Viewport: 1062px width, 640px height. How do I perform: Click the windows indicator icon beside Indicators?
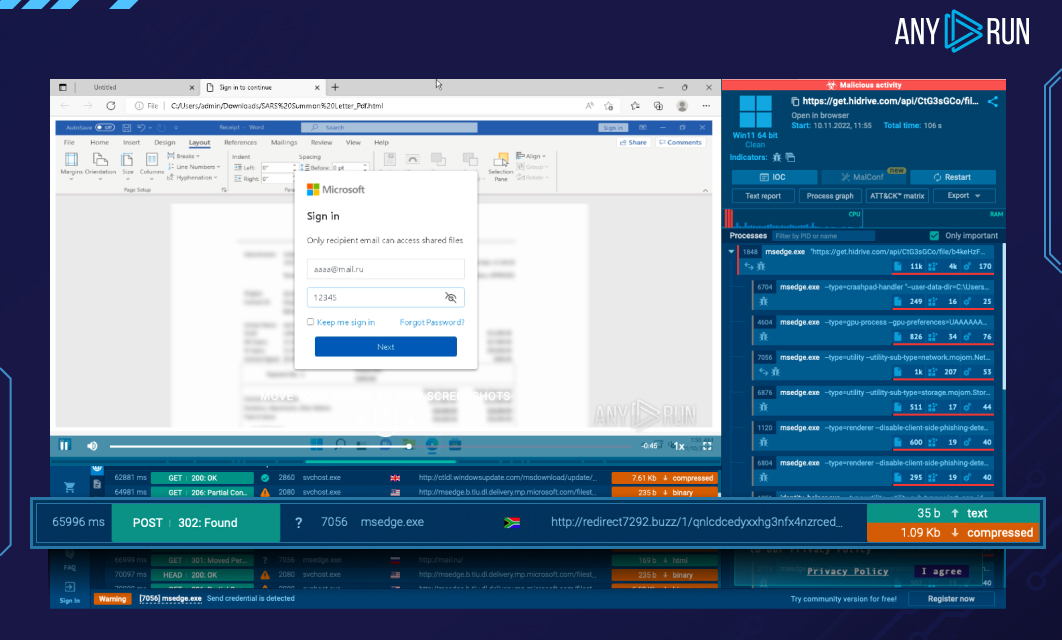[790, 157]
